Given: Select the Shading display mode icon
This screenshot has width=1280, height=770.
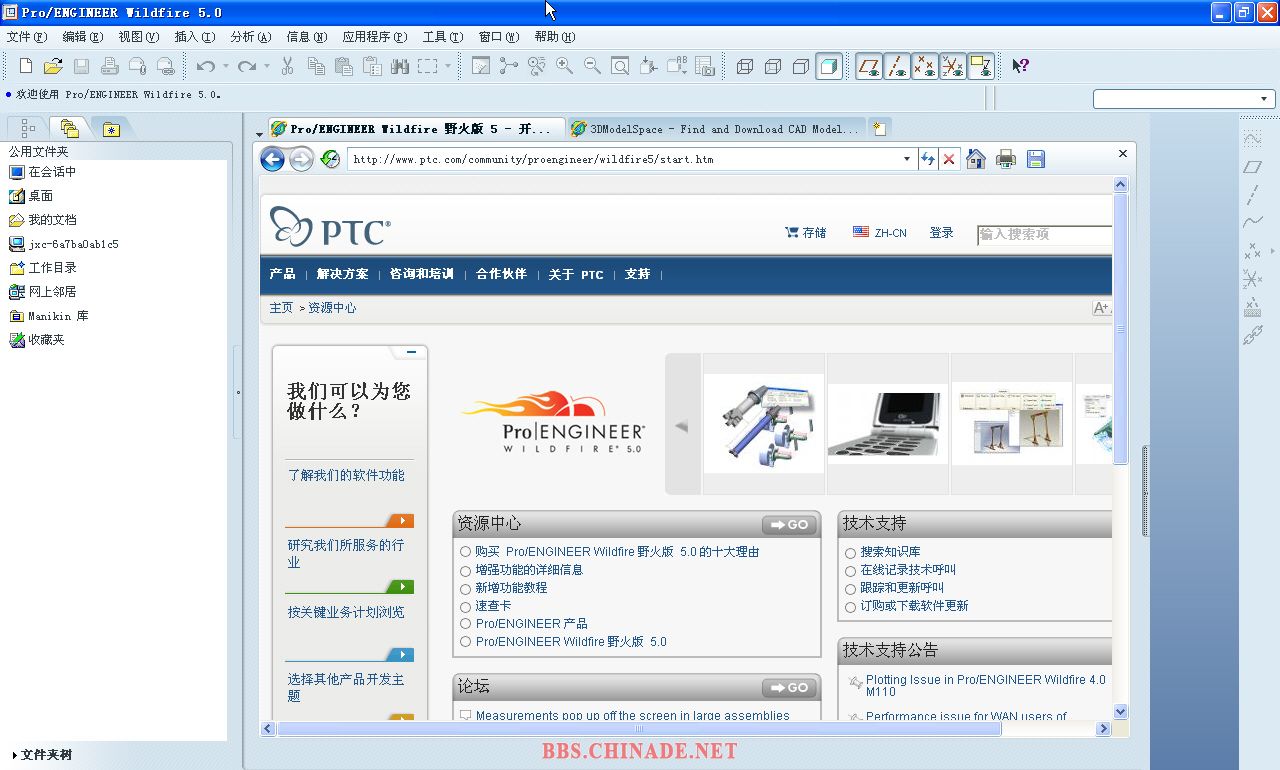Looking at the screenshot, I should (829, 66).
